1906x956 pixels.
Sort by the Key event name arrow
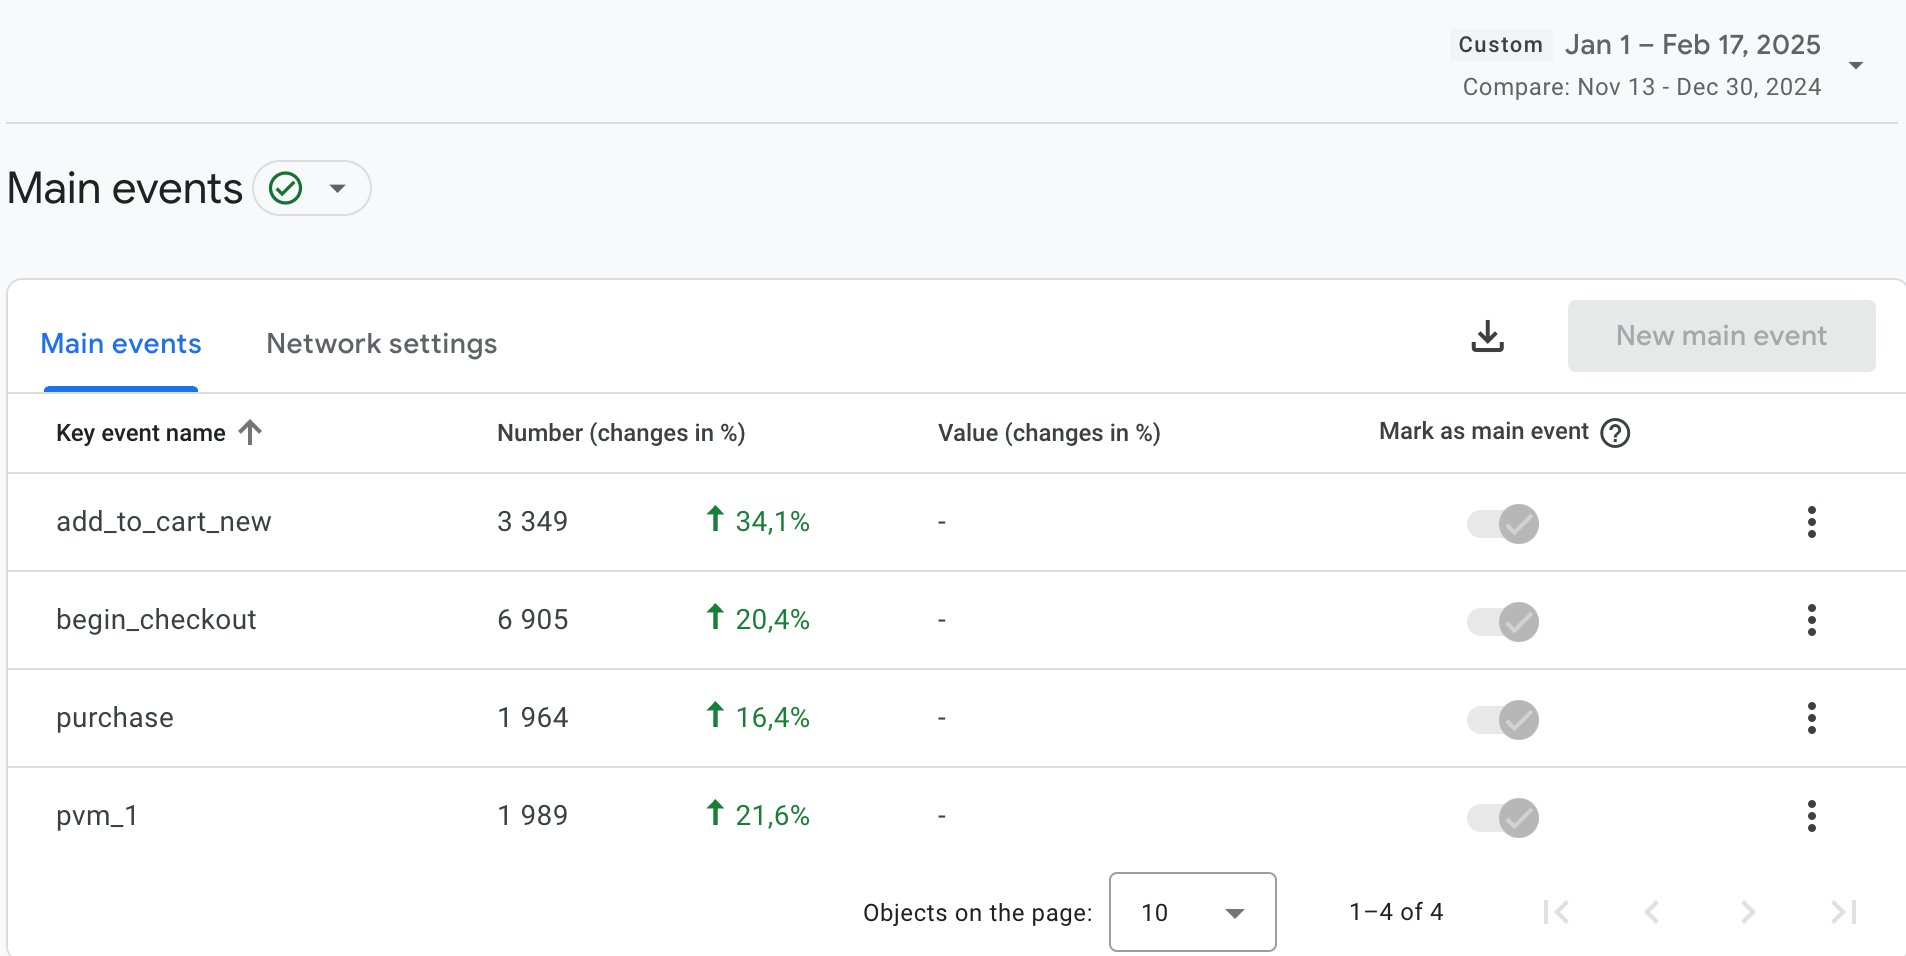coord(250,432)
